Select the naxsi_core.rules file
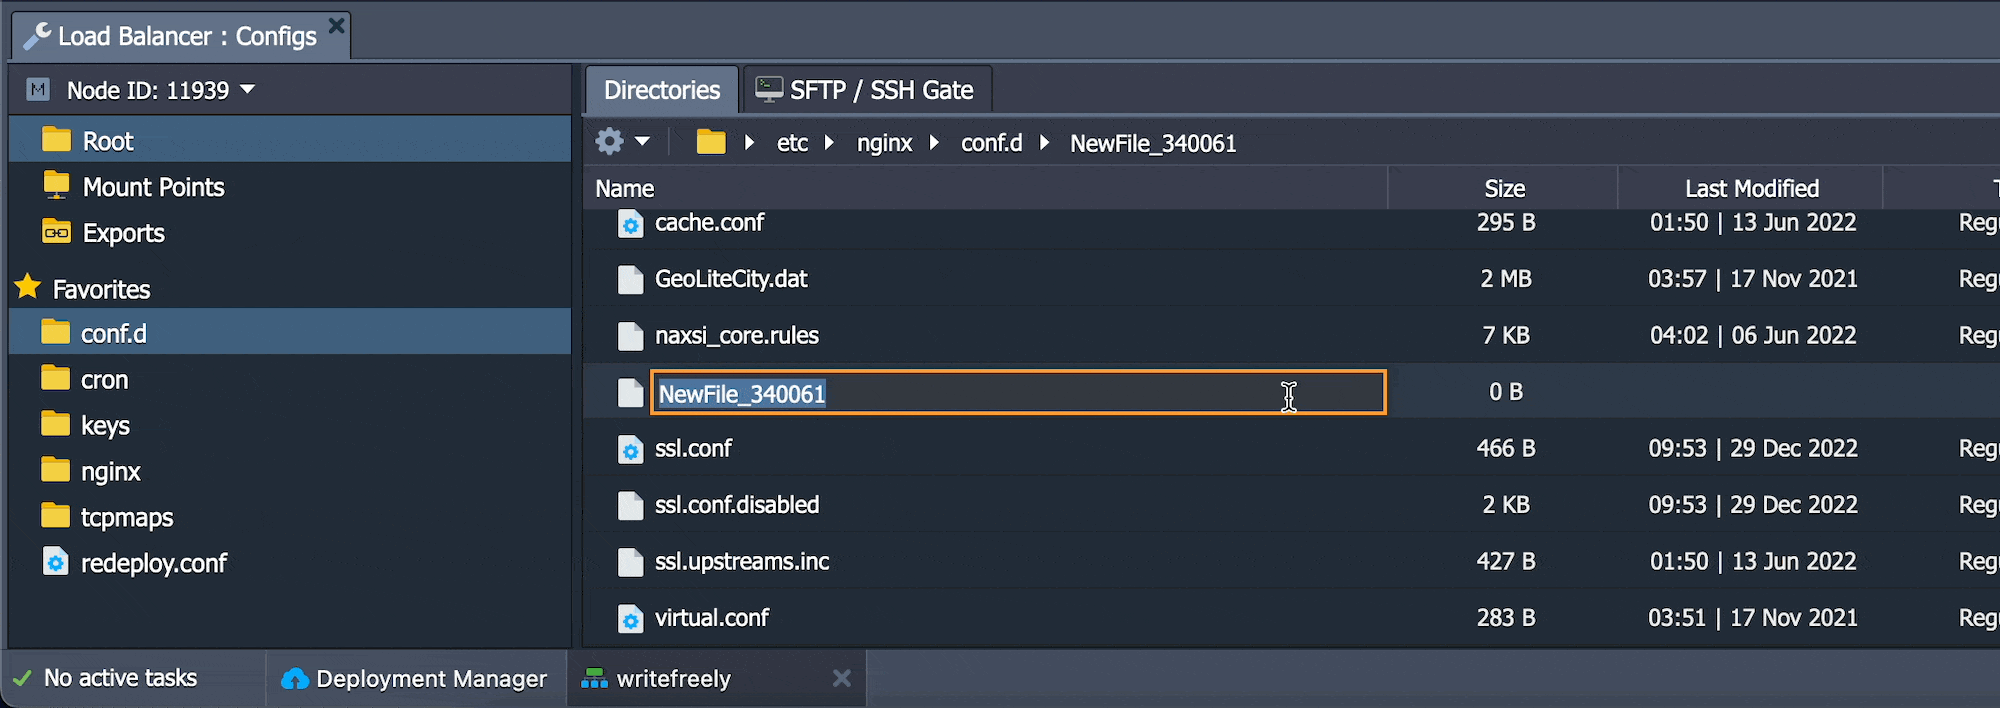Image resolution: width=2000 pixels, height=708 pixels. [x=737, y=335]
